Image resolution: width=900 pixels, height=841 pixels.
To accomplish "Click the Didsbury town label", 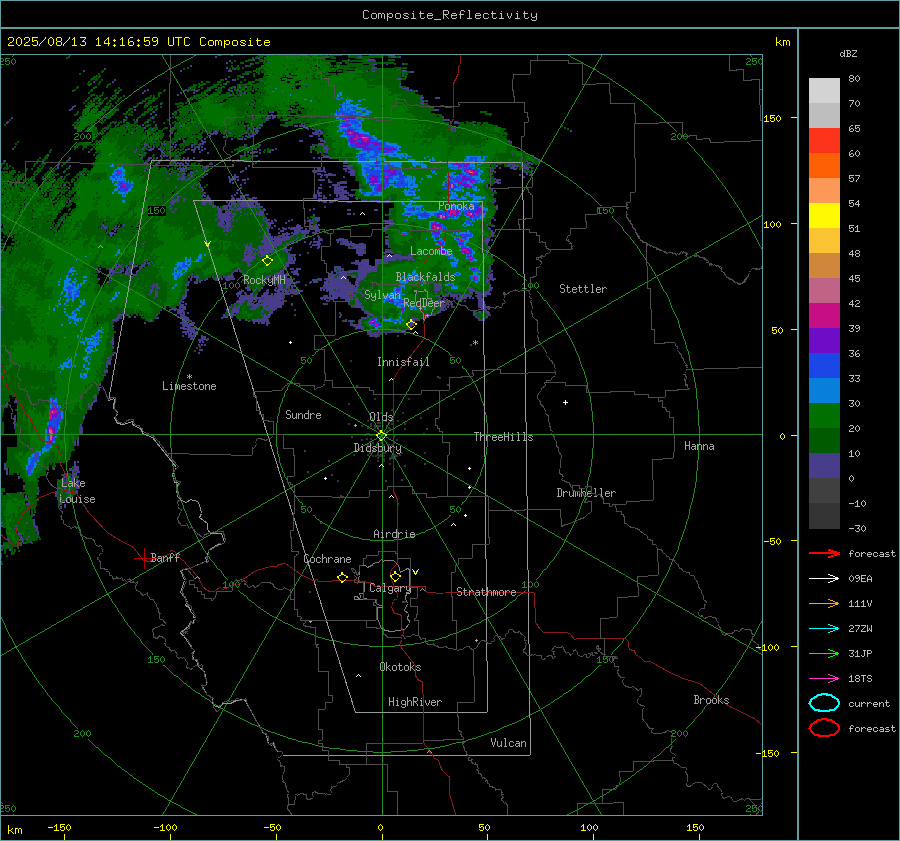I will 377,448.
